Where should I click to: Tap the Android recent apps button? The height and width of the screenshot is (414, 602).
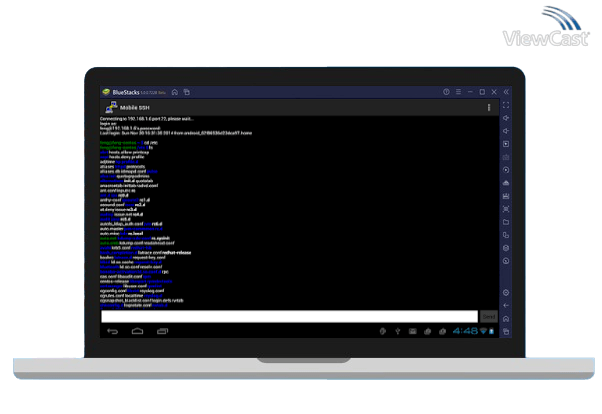tap(163, 331)
